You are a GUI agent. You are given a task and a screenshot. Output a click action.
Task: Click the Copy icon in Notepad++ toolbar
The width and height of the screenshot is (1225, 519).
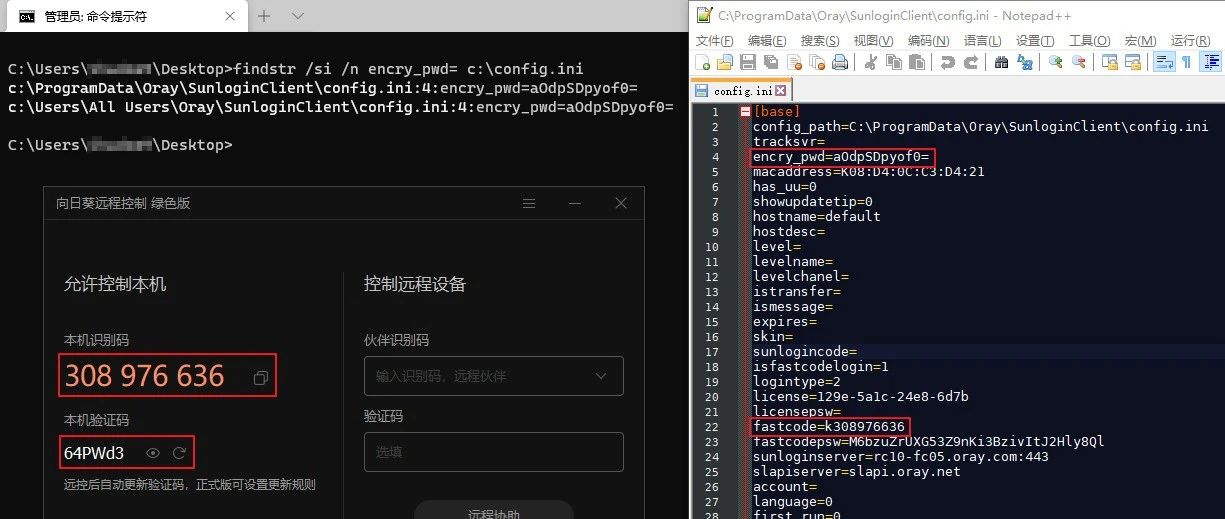tap(893, 62)
